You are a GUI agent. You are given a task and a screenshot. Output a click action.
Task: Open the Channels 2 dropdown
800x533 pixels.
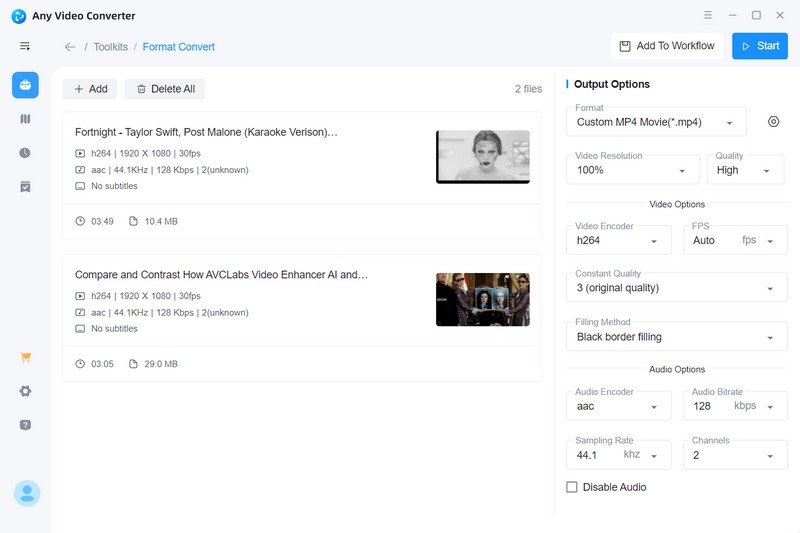tap(735, 455)
